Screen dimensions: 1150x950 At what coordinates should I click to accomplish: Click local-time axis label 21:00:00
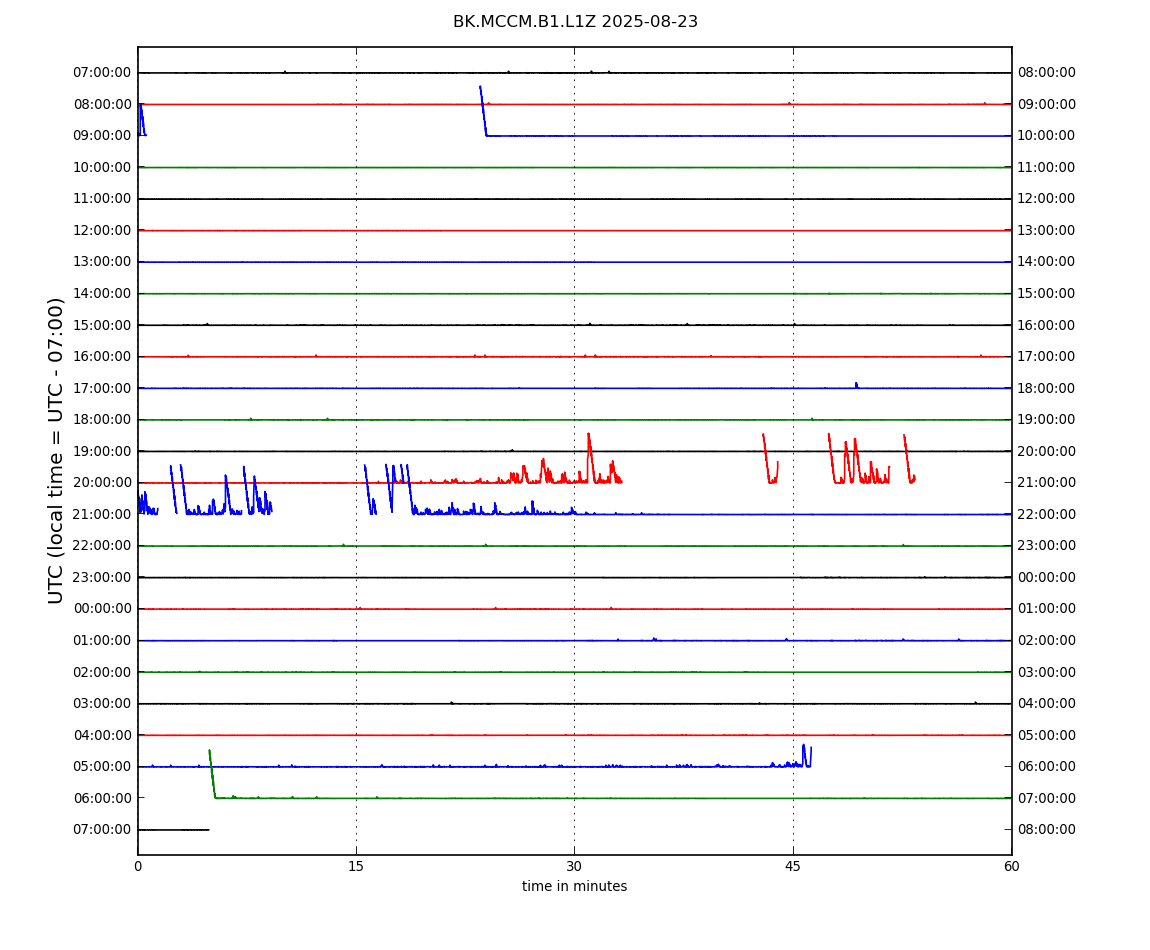tap(1047, 483)
